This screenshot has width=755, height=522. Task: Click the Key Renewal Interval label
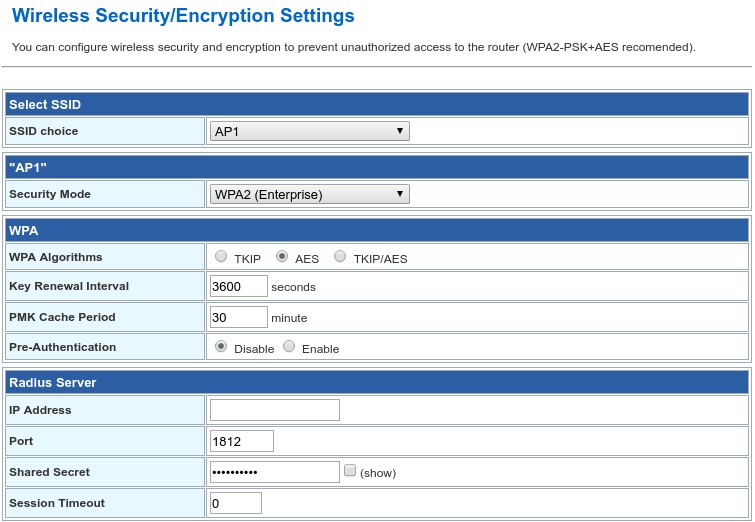click(x=69, y=286)
